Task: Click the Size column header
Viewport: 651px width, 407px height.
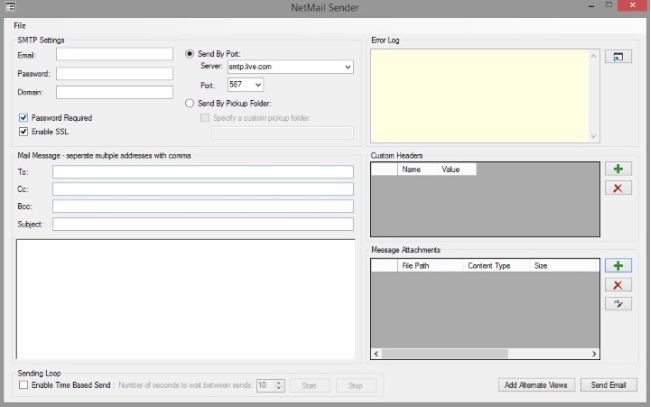Action: (564, 266)
